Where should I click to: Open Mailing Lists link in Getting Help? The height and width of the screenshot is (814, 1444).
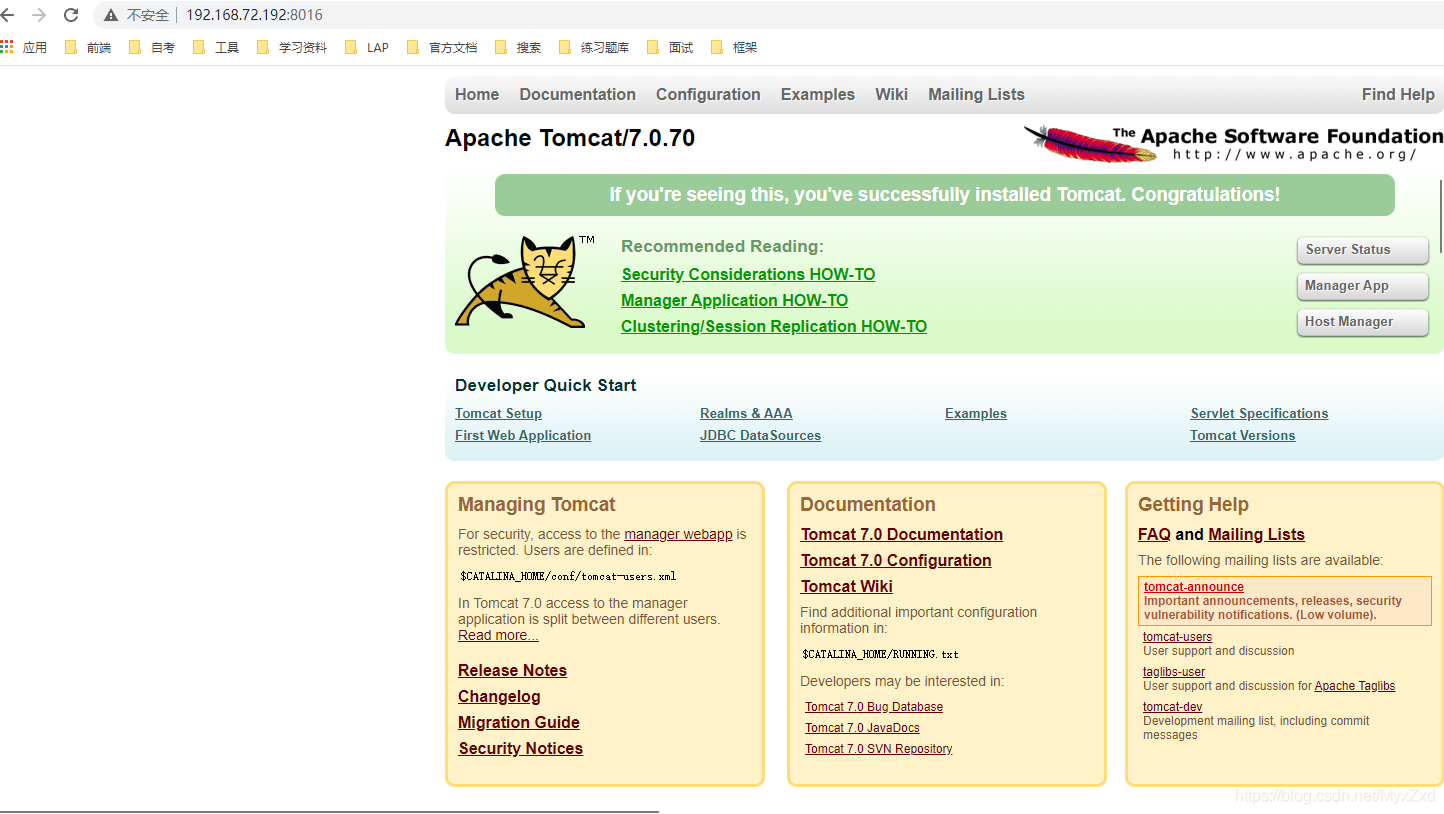(1256, 535)
